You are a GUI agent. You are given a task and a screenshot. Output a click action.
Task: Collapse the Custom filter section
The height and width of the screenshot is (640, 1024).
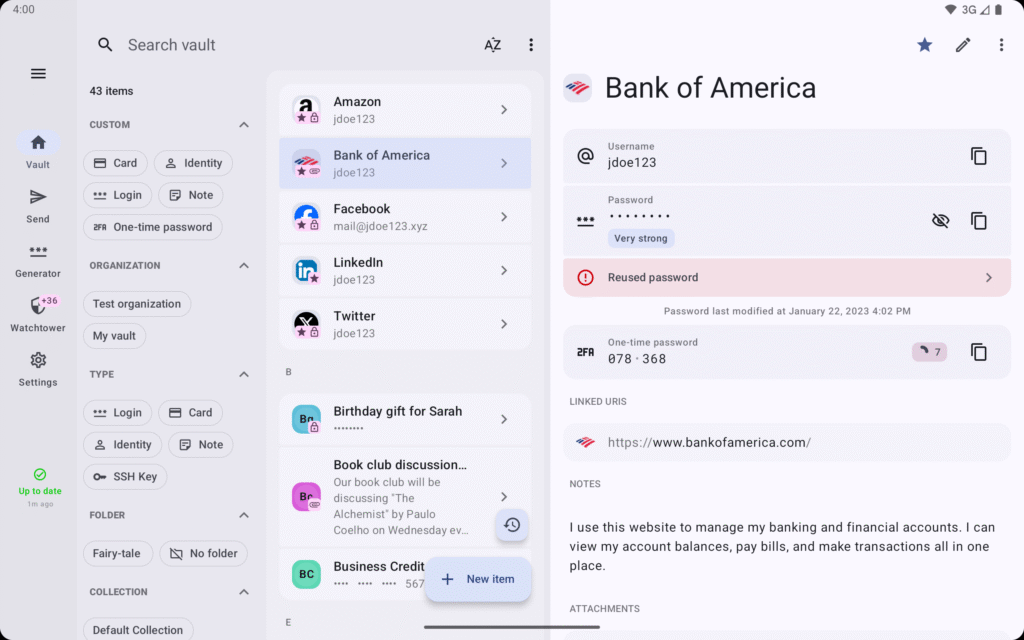[x=244, y=125]
